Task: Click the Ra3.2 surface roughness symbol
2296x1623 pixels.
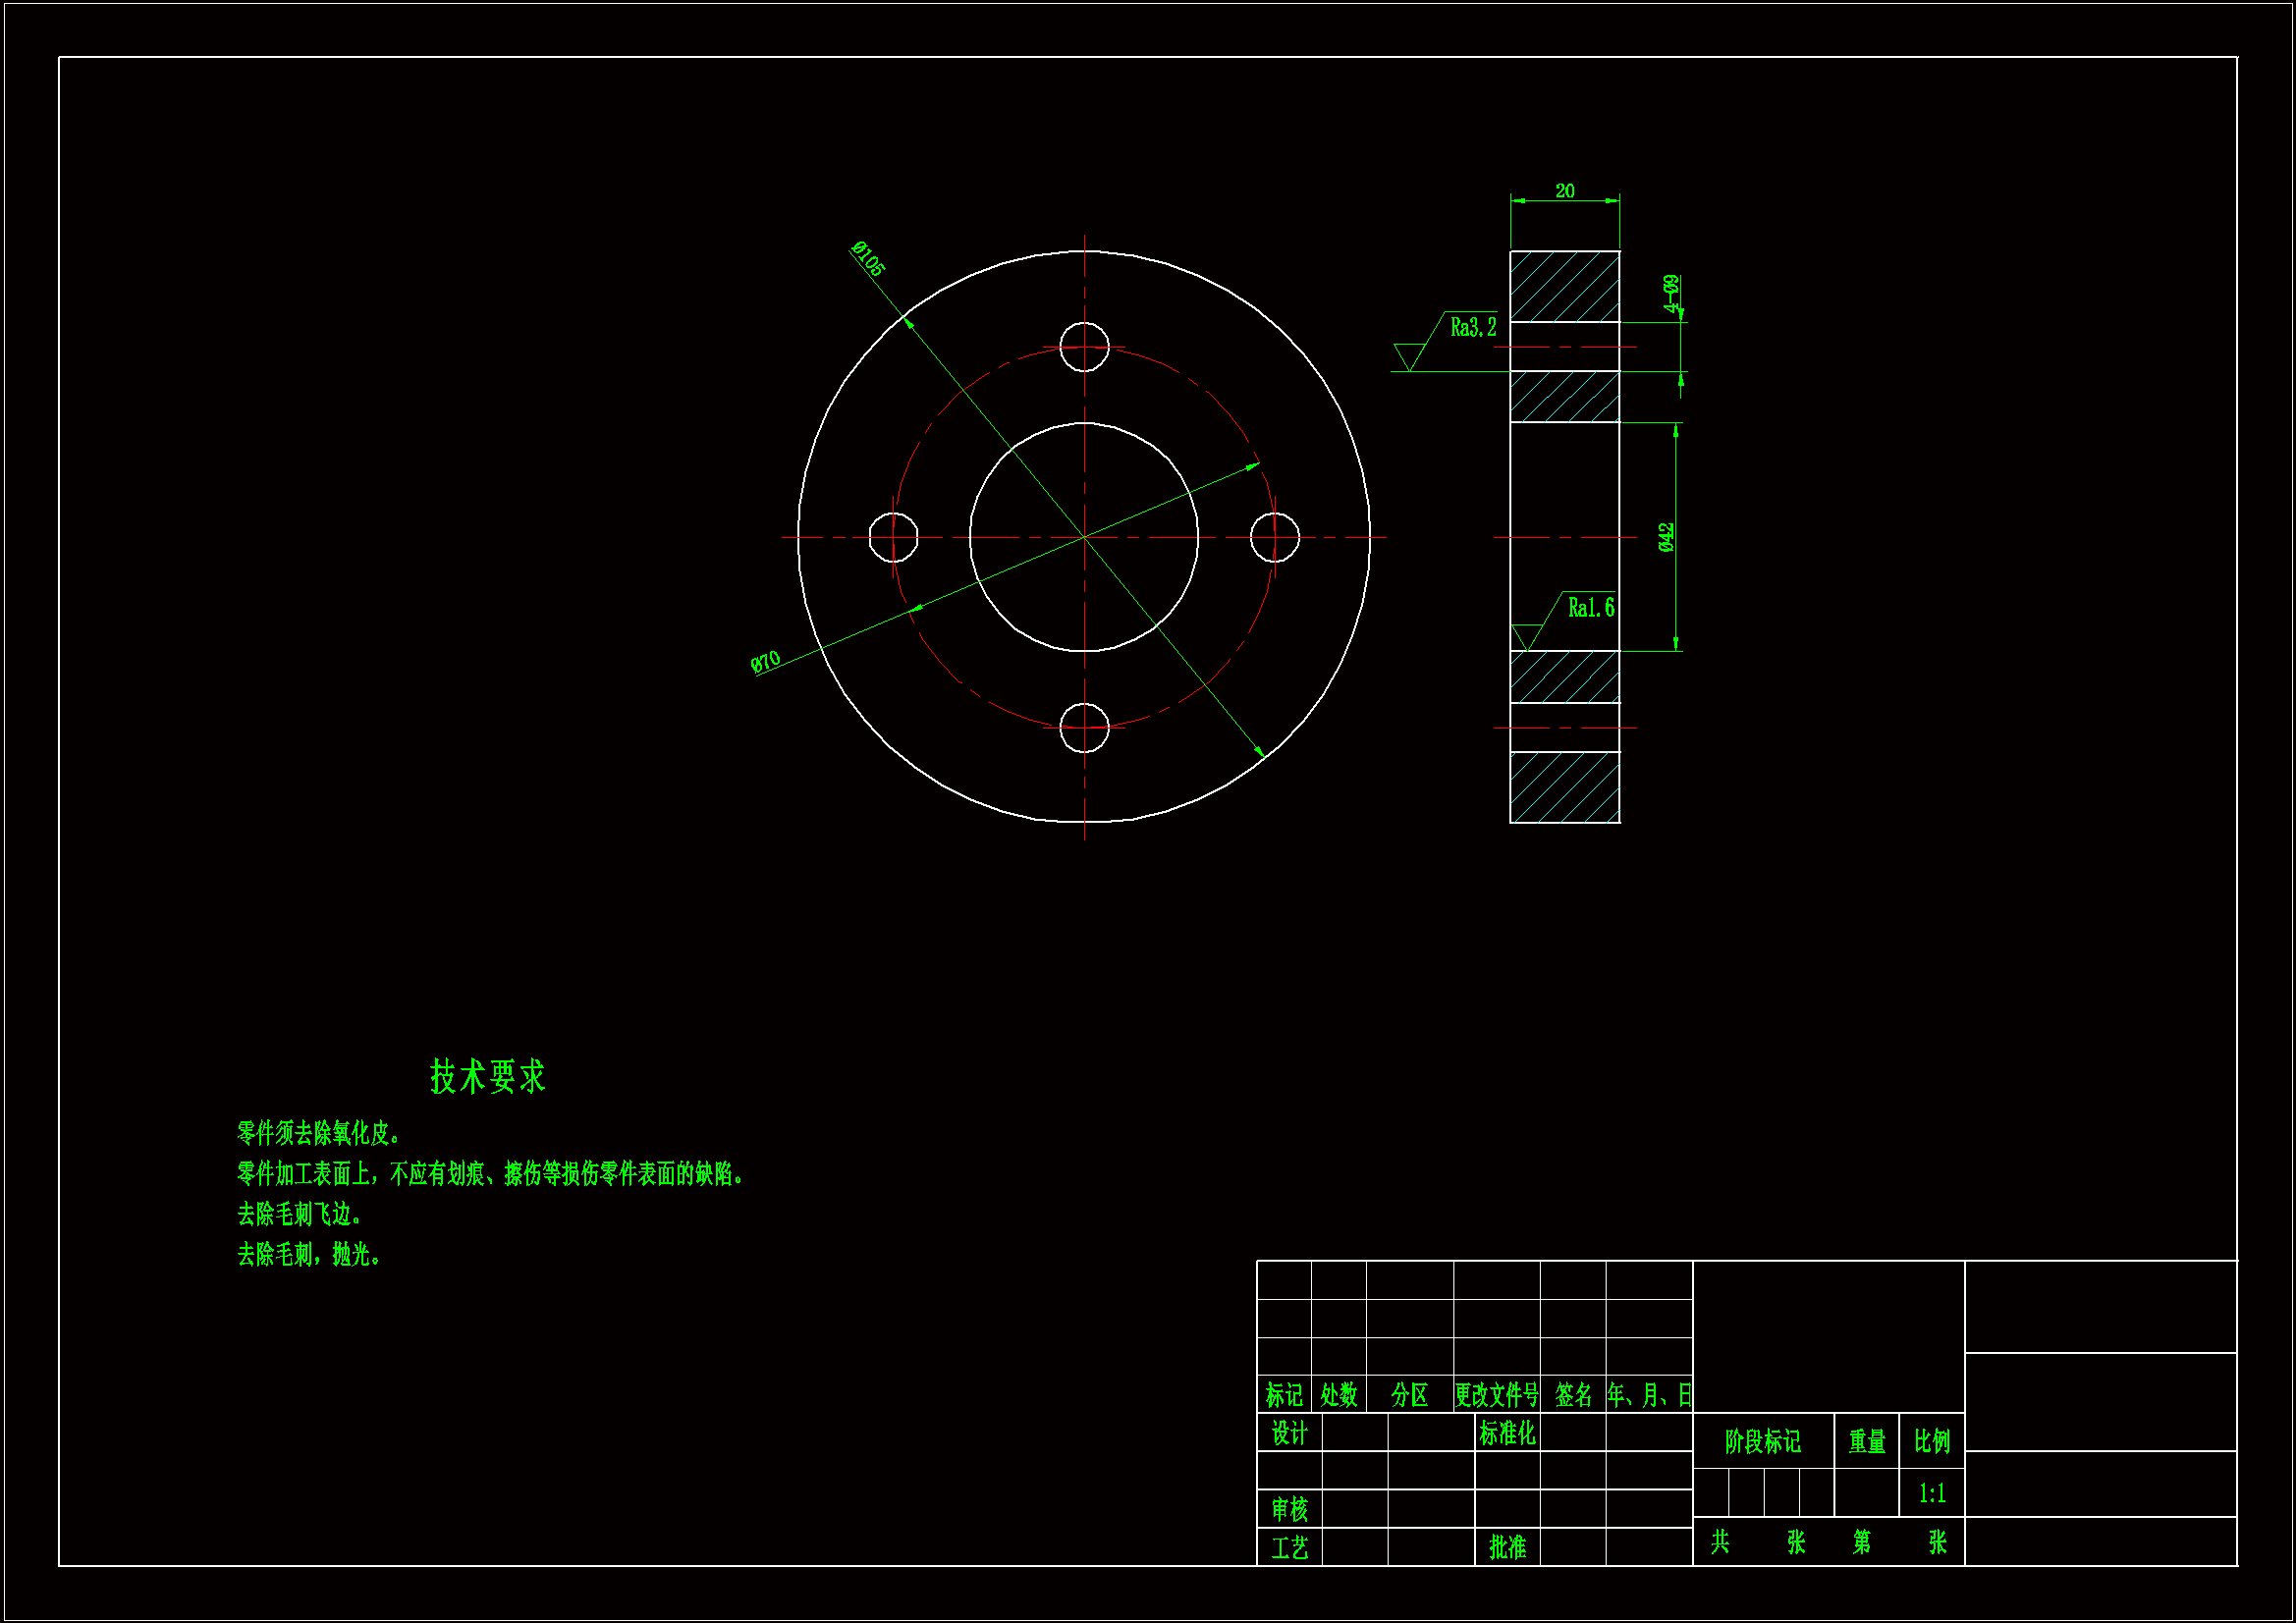Action: [1472, 328]
